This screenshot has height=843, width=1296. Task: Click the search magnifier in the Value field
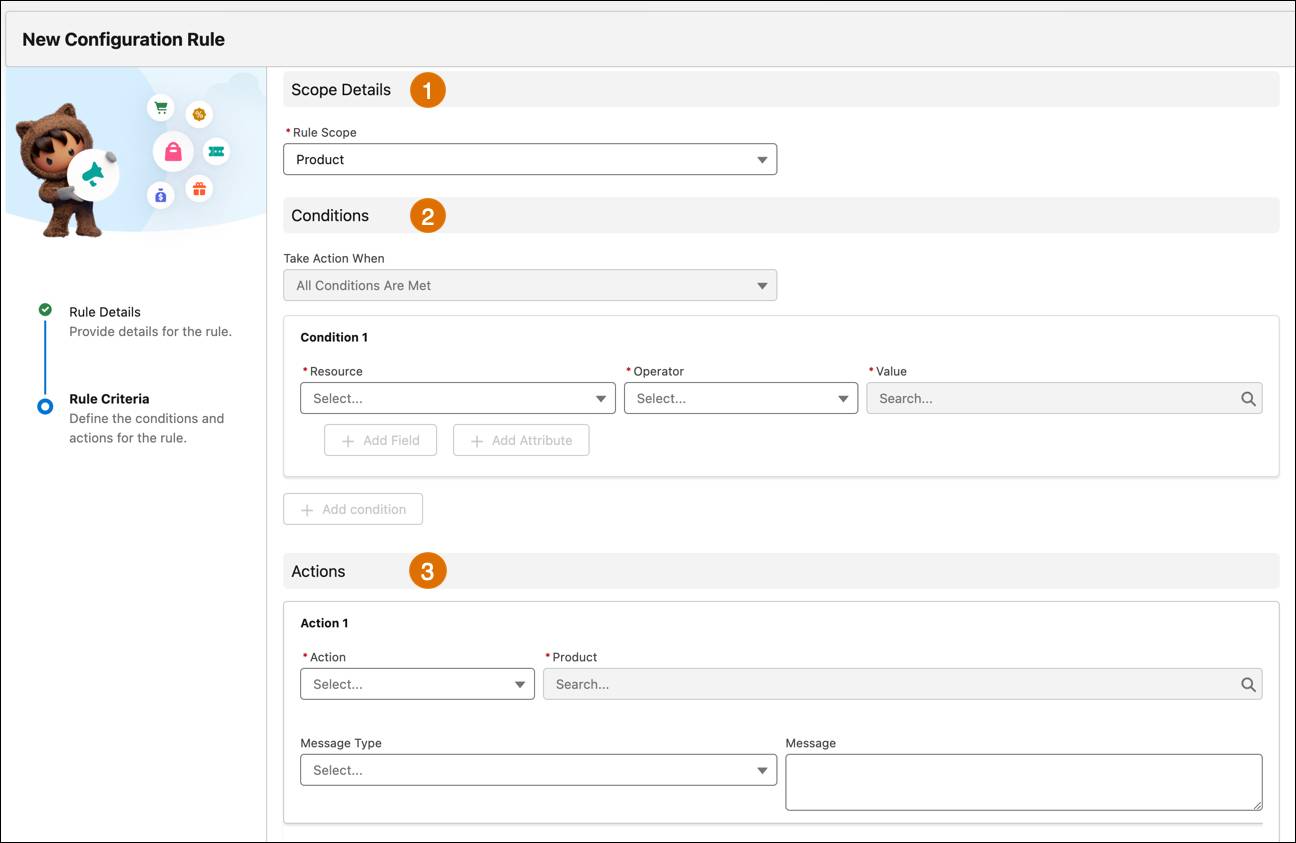pos(1247,398)
